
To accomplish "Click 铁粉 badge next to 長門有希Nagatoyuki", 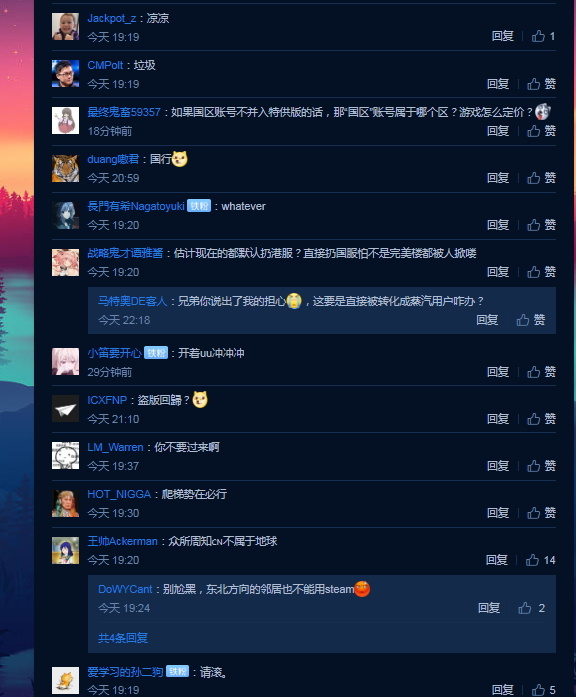I will (199, 206).
